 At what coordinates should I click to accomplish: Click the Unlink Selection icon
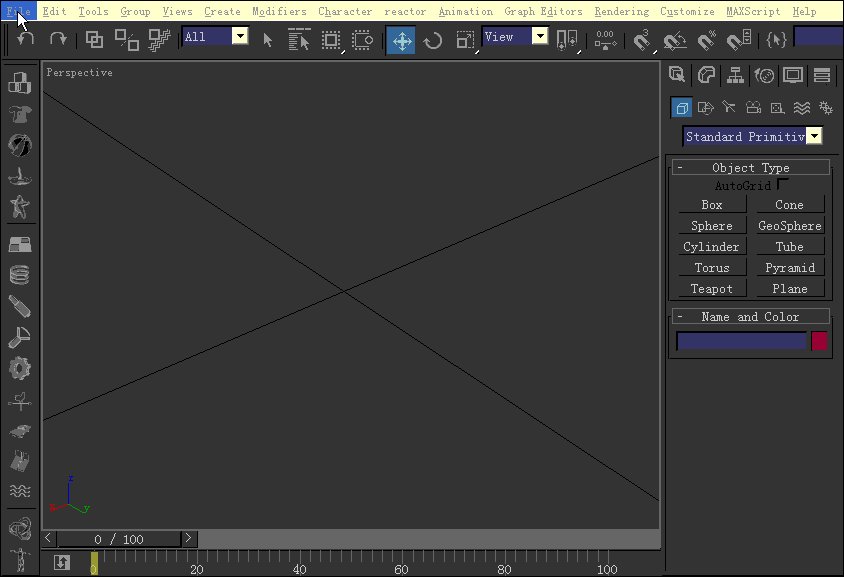[x=127, y=40]
